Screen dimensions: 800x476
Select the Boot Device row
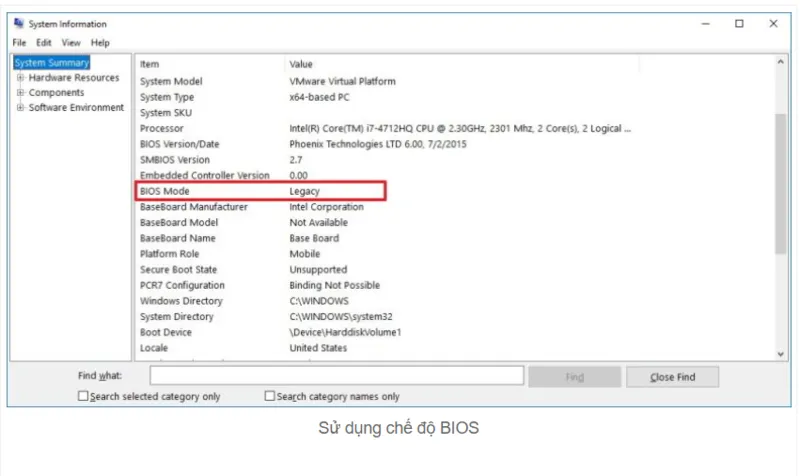(385, 333)
